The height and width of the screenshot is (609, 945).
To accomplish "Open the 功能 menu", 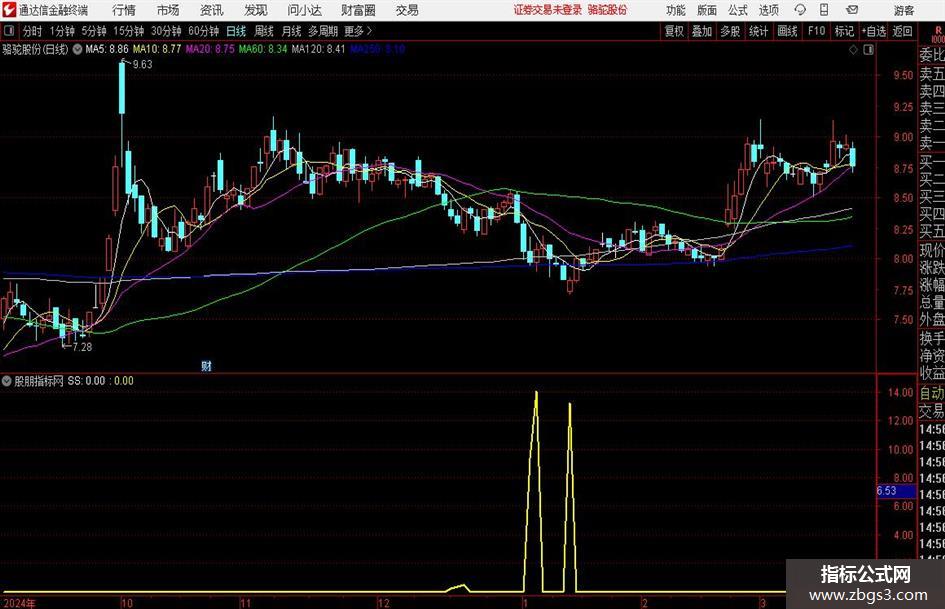I will [676, 10].
